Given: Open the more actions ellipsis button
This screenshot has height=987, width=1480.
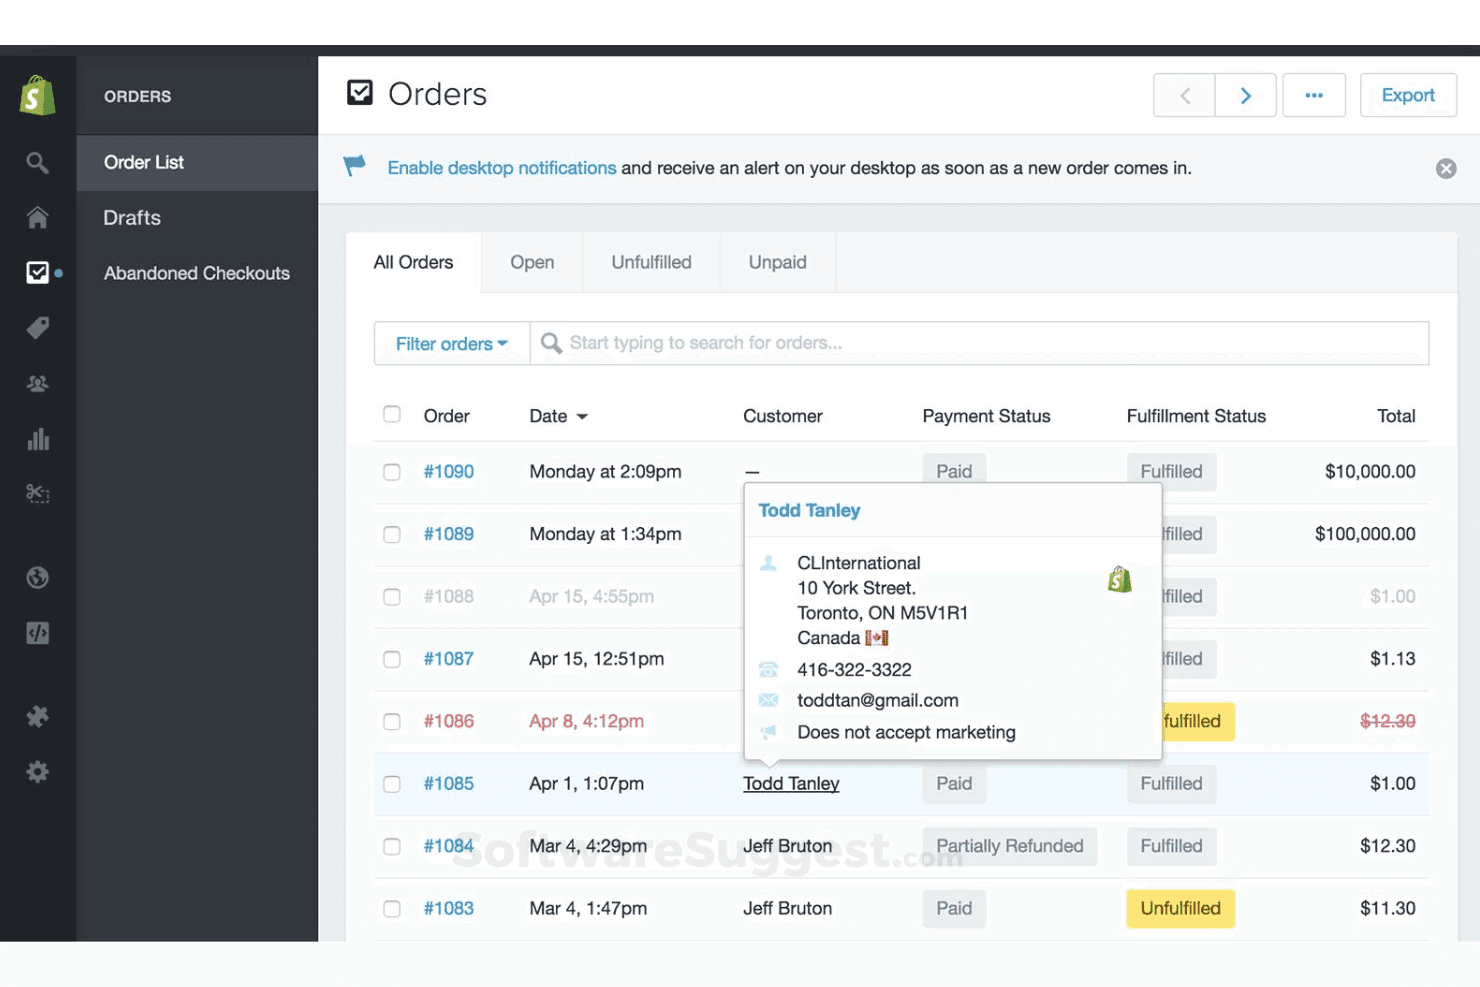Looking at the screenshot, I should pyautogui.click(x=1314, y=95).
